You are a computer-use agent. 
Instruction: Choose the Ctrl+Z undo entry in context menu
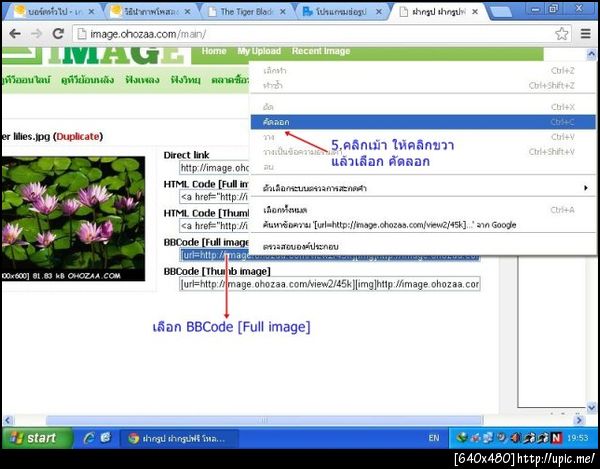click(x=423, y=70)
